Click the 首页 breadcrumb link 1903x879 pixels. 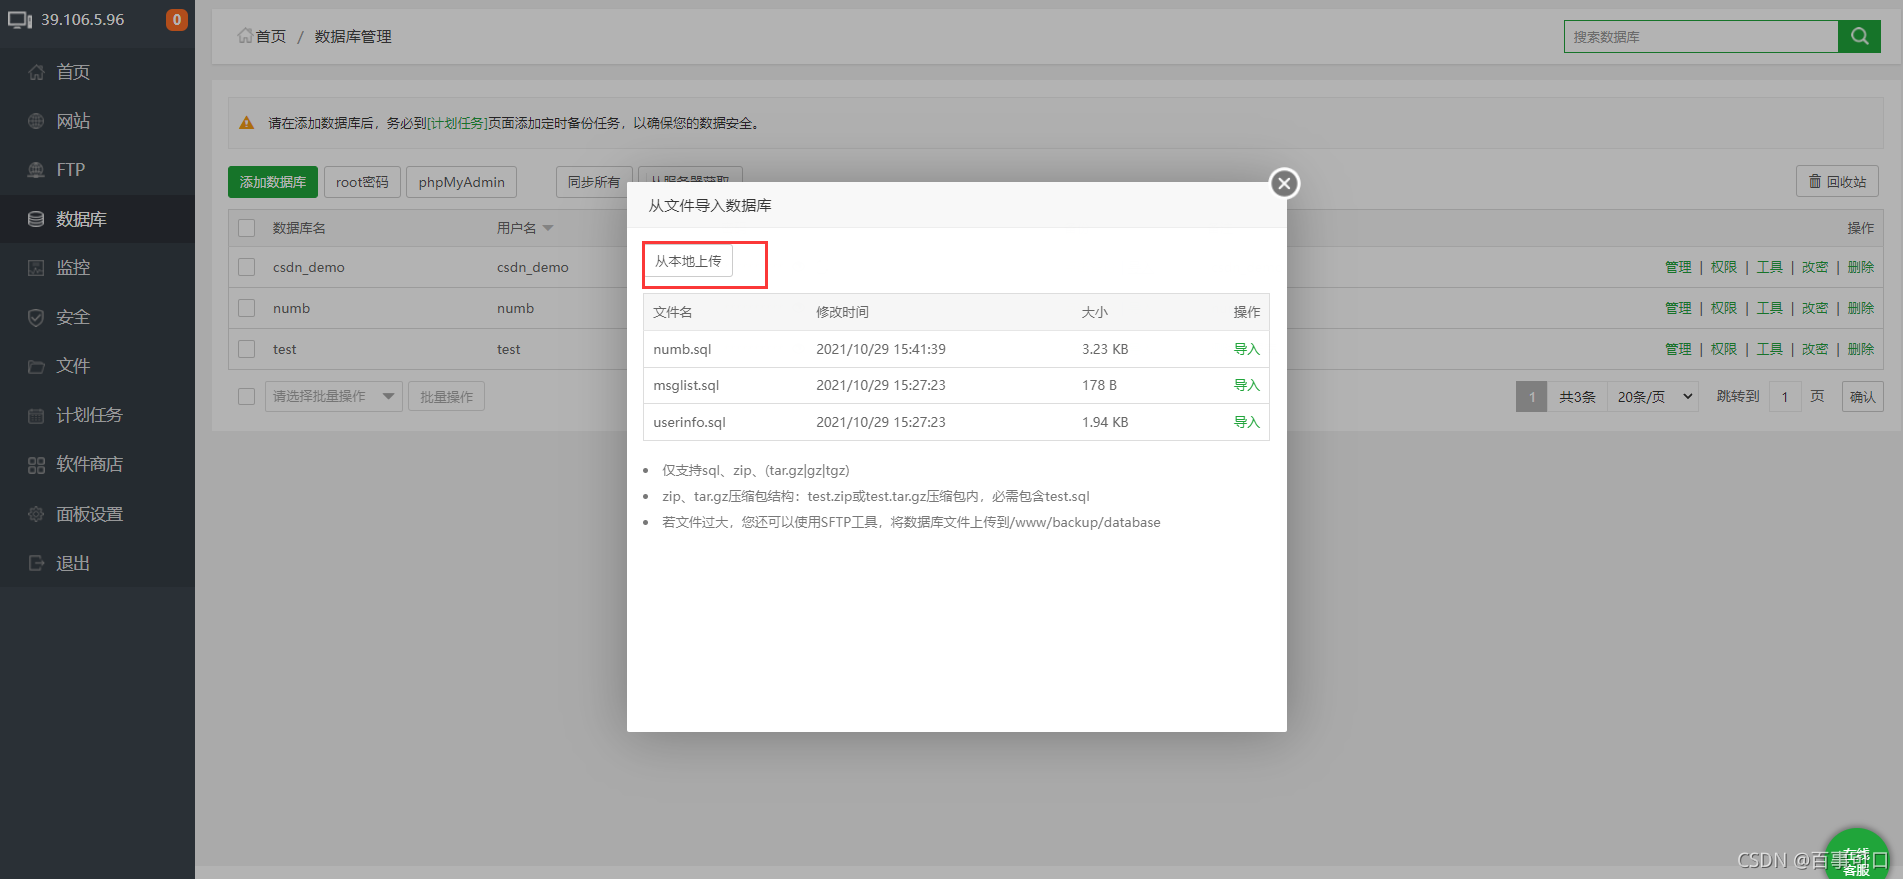pyautogui.click(x=271, y=36)
